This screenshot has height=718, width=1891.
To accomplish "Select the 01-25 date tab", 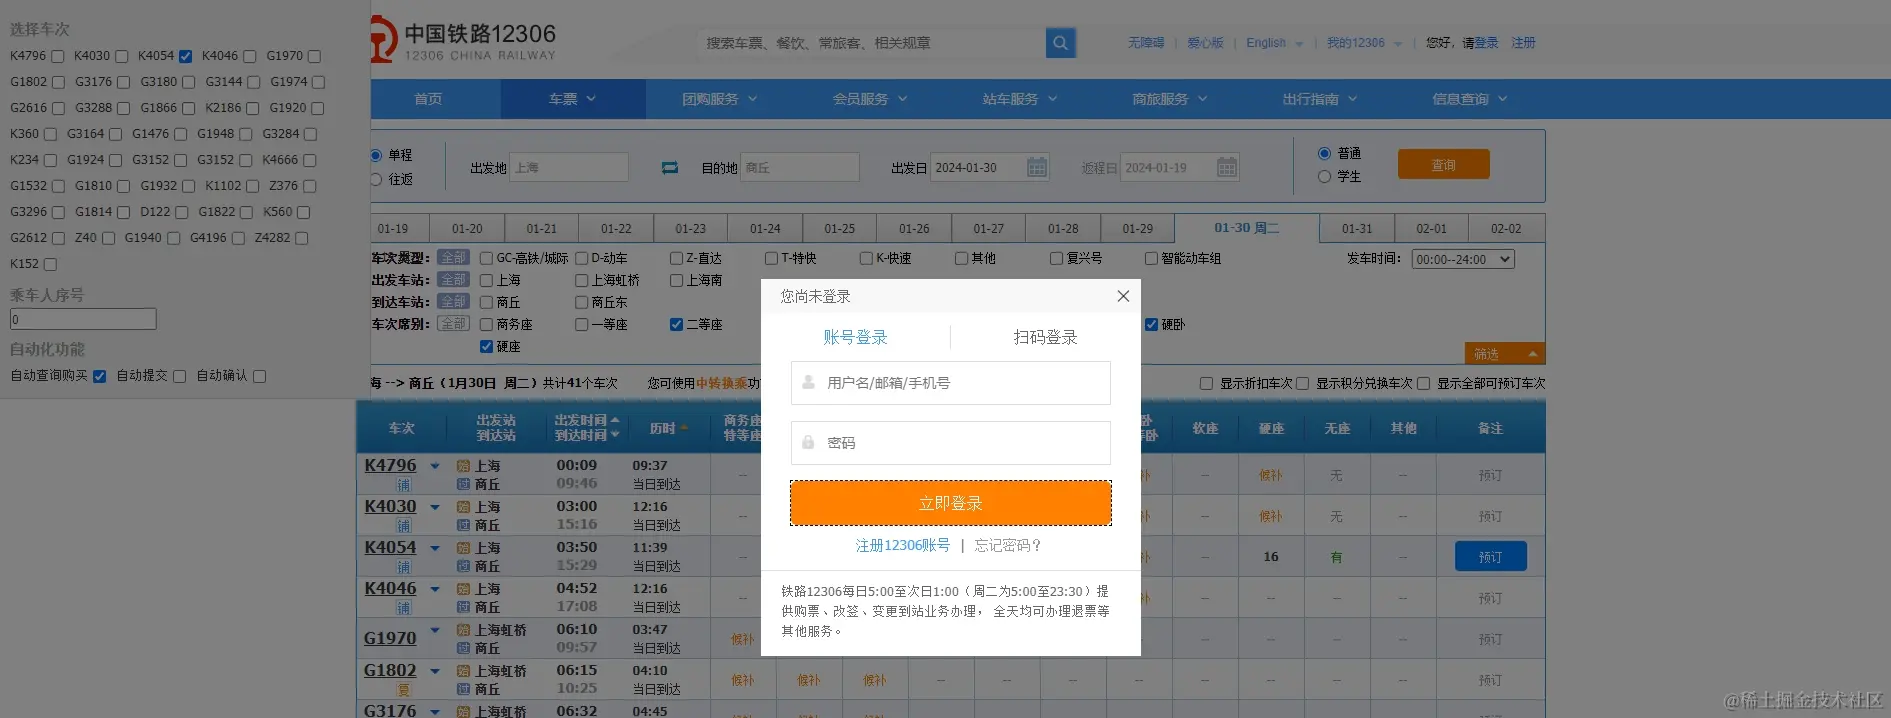I will pos(839,228).
